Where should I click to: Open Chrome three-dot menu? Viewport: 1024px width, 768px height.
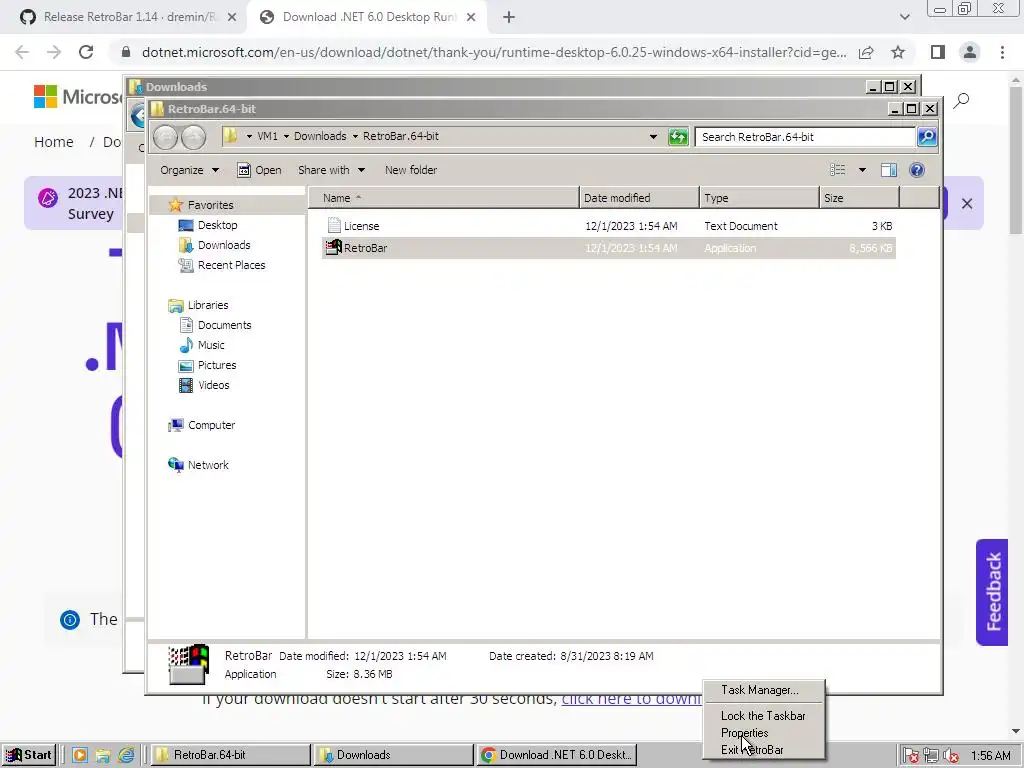click(1002, 52)
